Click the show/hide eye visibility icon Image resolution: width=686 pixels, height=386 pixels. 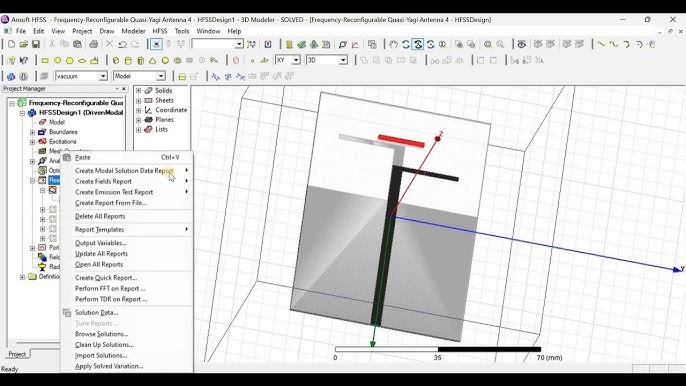[522, 44]
